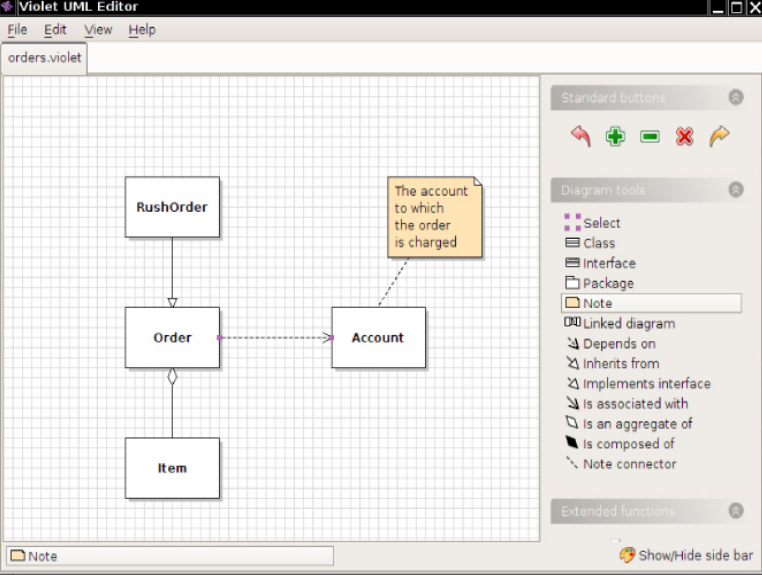
Task: Collapse the Standard buttons panel
Action: tap(736, 98)
